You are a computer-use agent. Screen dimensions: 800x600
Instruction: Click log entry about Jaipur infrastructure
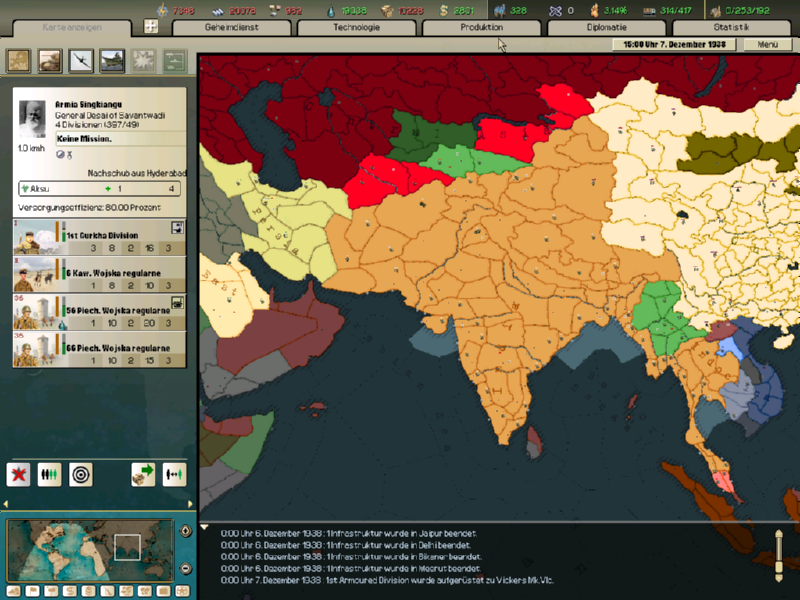[348, 534]
